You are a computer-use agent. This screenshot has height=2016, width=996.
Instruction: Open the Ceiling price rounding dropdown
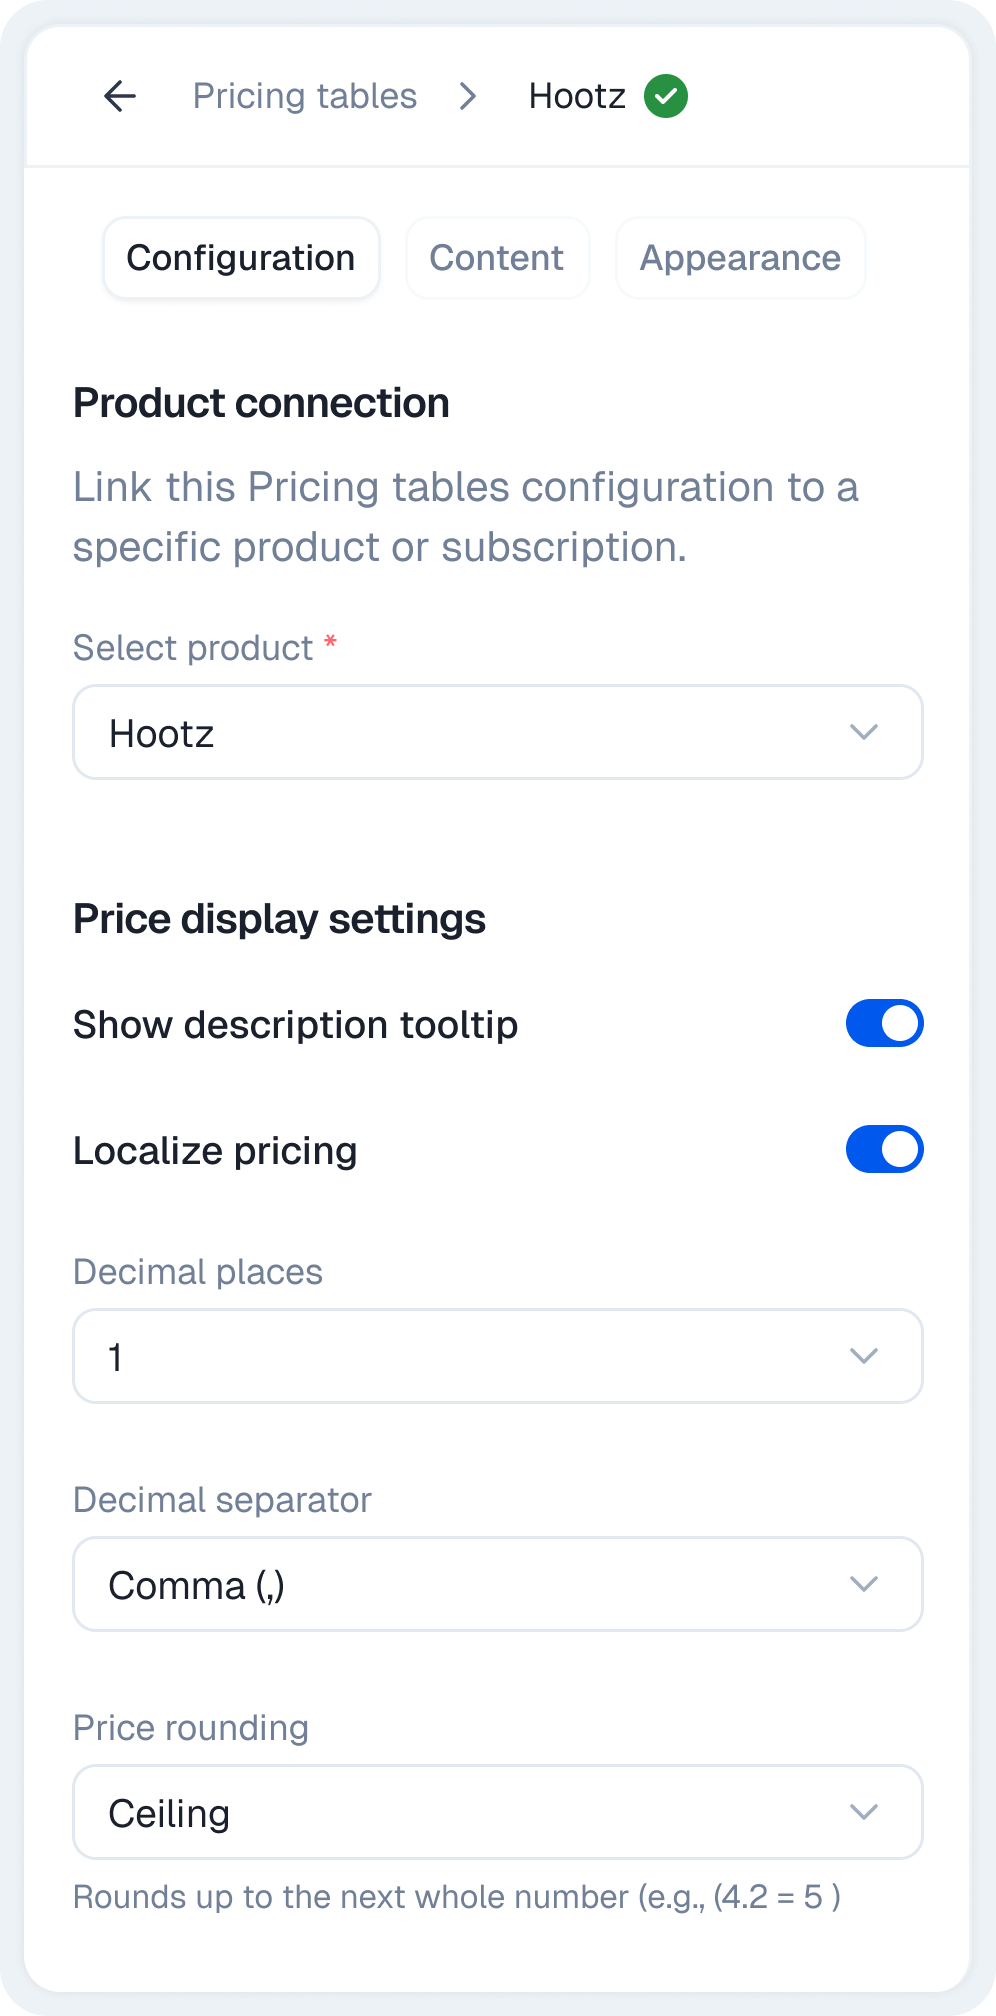point(498,1812)
